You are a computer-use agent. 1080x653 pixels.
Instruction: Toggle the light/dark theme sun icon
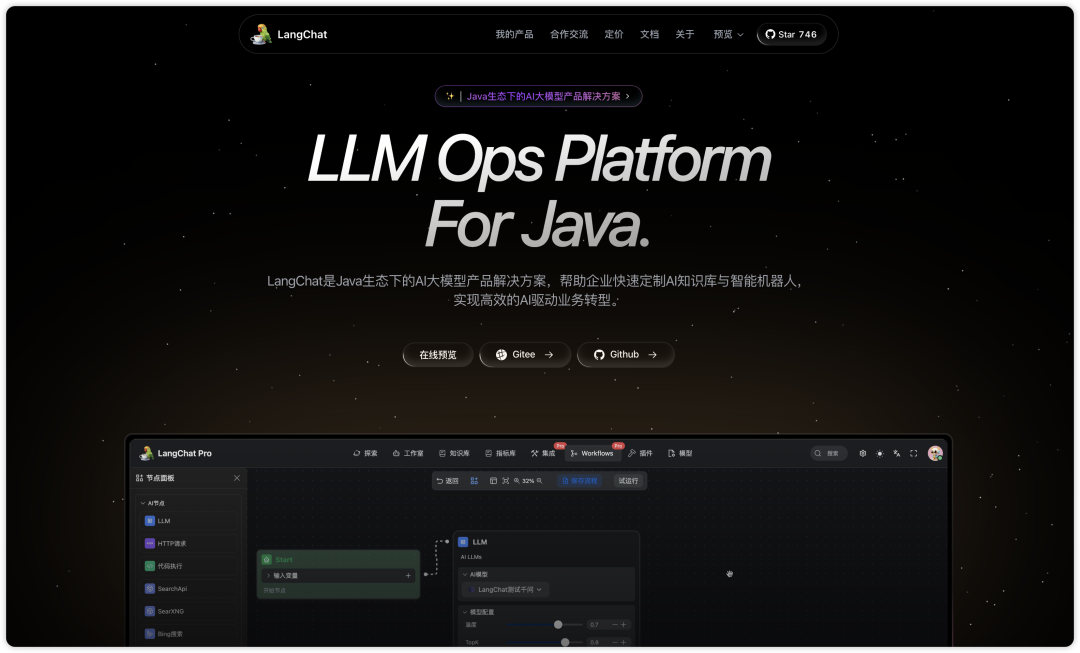(880, 453)
